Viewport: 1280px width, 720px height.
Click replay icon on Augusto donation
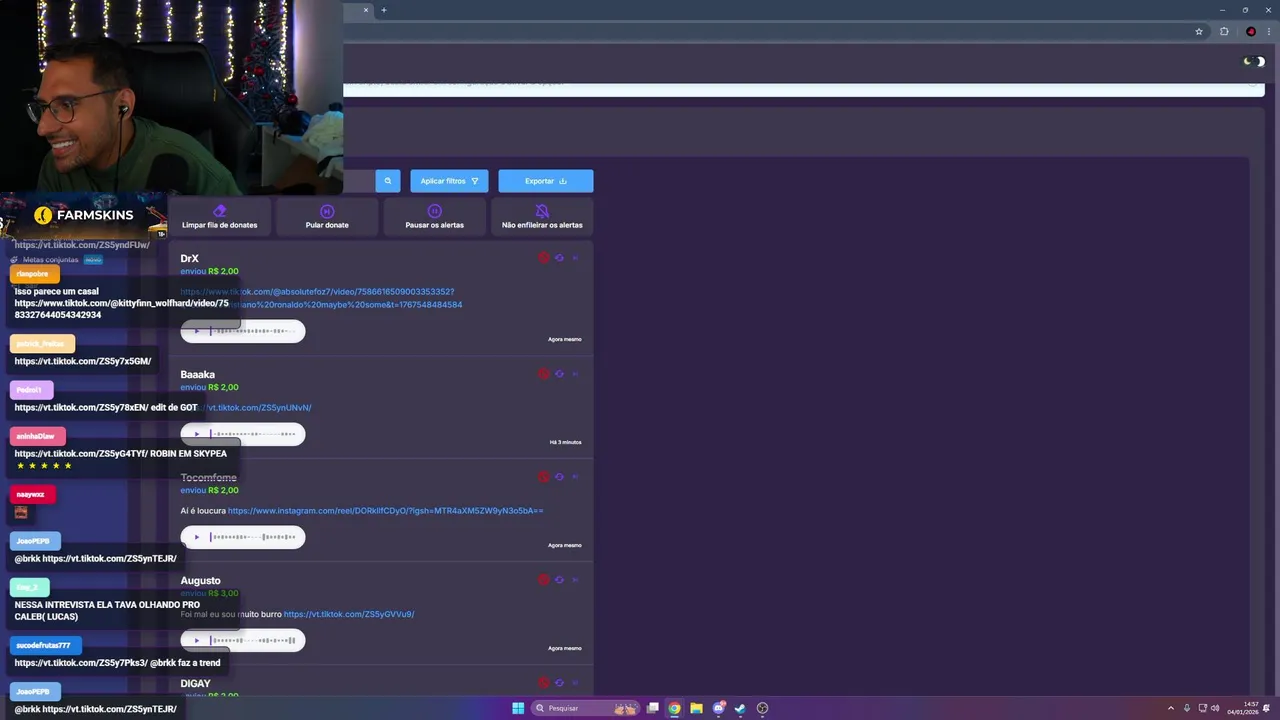559,580
